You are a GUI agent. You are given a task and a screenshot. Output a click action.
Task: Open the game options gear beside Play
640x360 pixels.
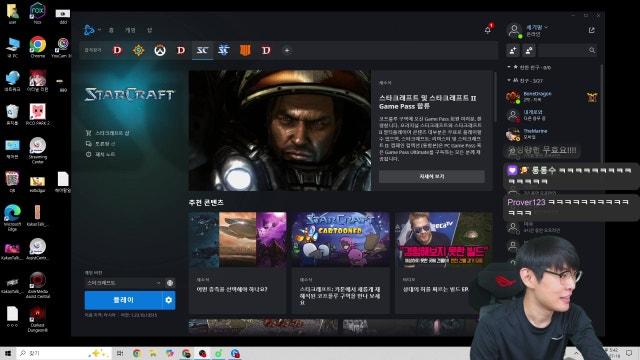point(169,300)
